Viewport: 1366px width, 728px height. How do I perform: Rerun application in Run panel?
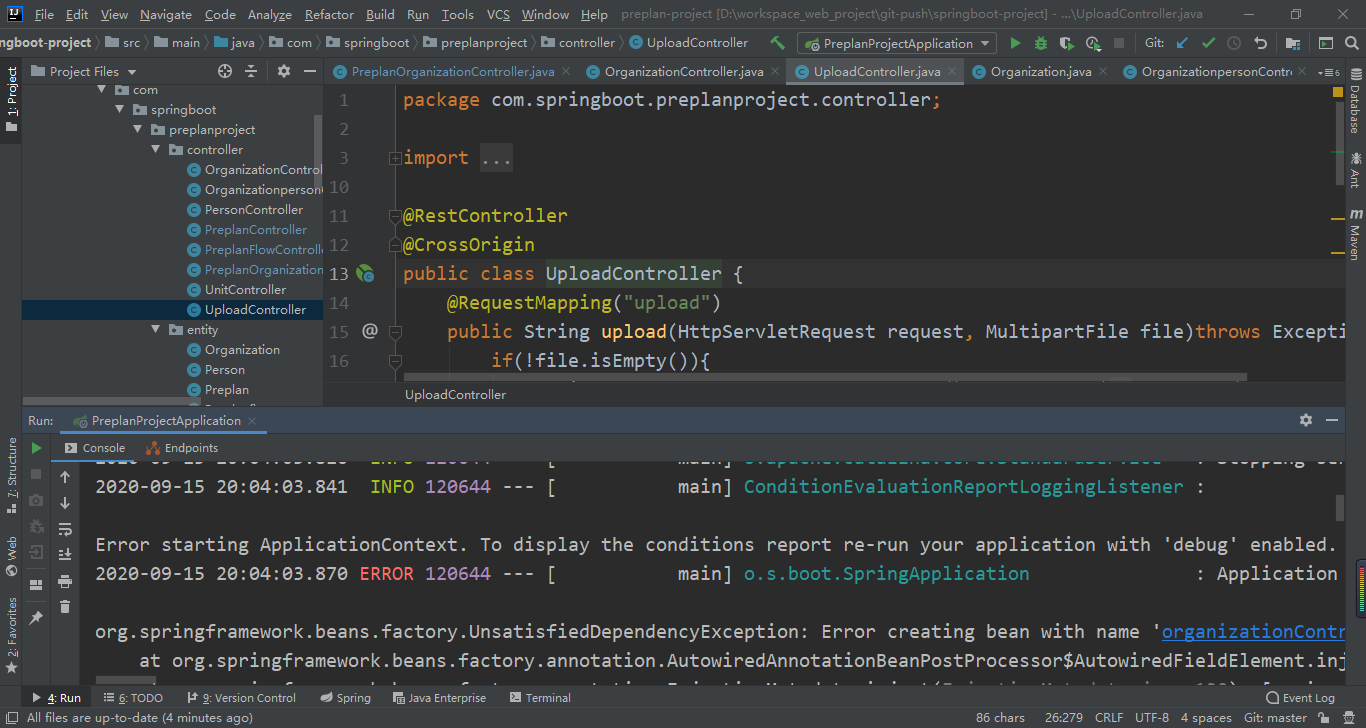[x=37, y=448]
